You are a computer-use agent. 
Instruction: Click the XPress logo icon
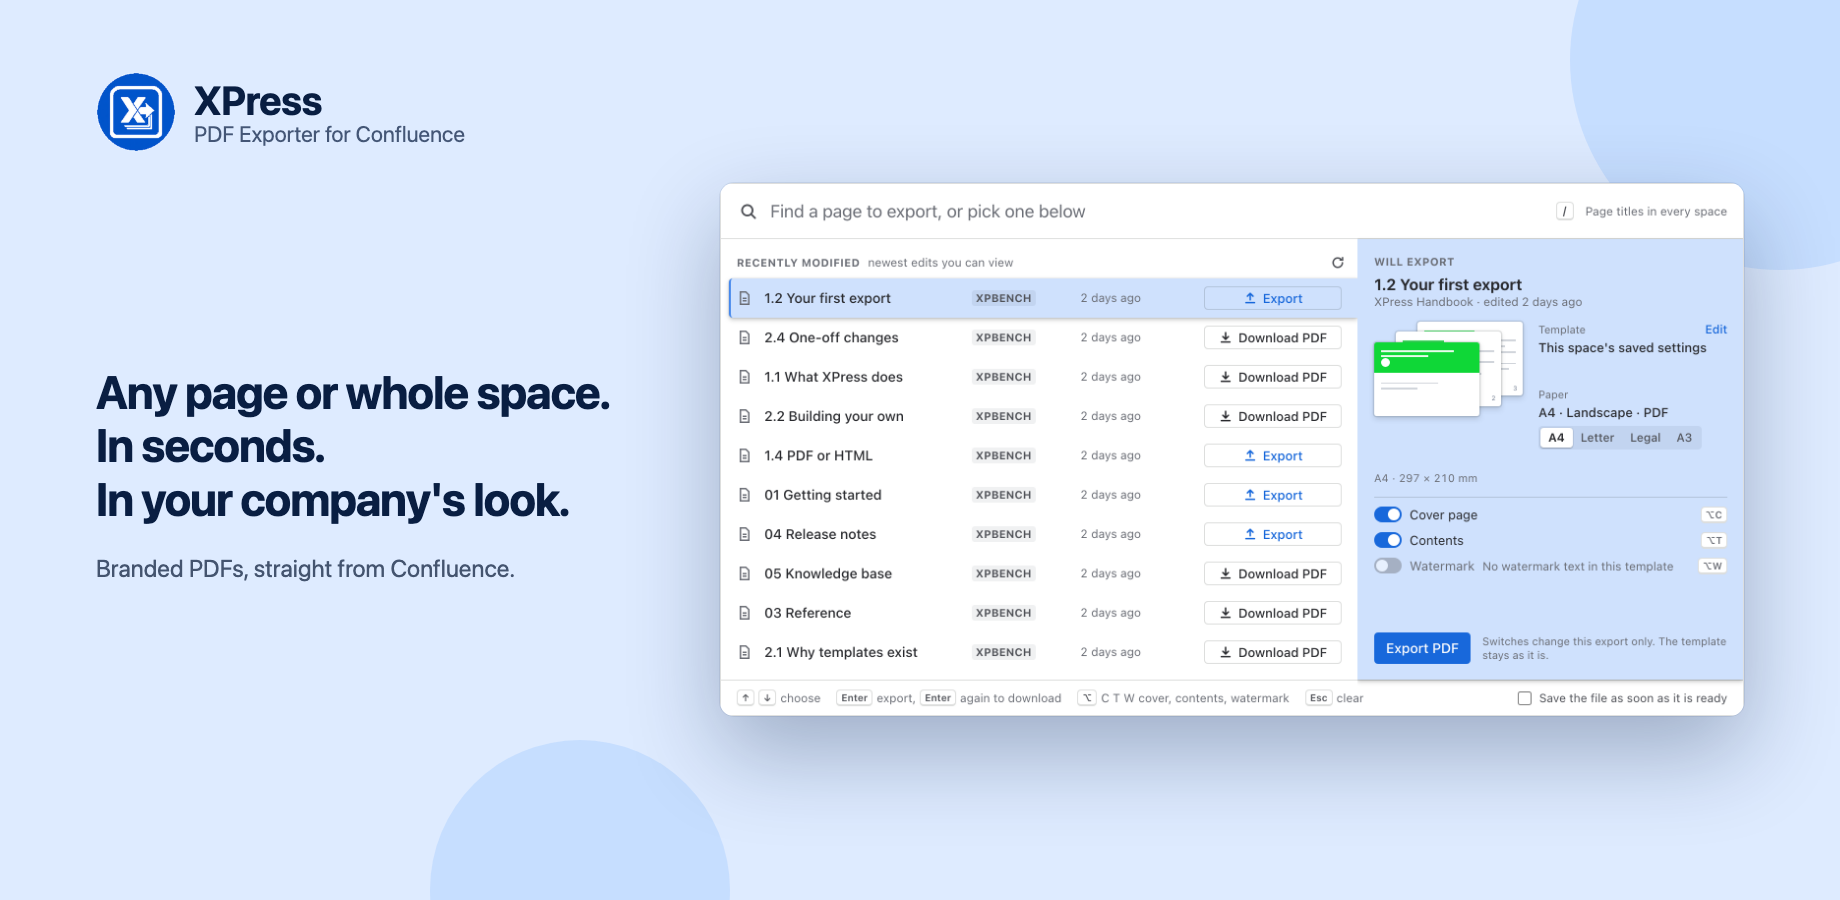pos(136,112)
